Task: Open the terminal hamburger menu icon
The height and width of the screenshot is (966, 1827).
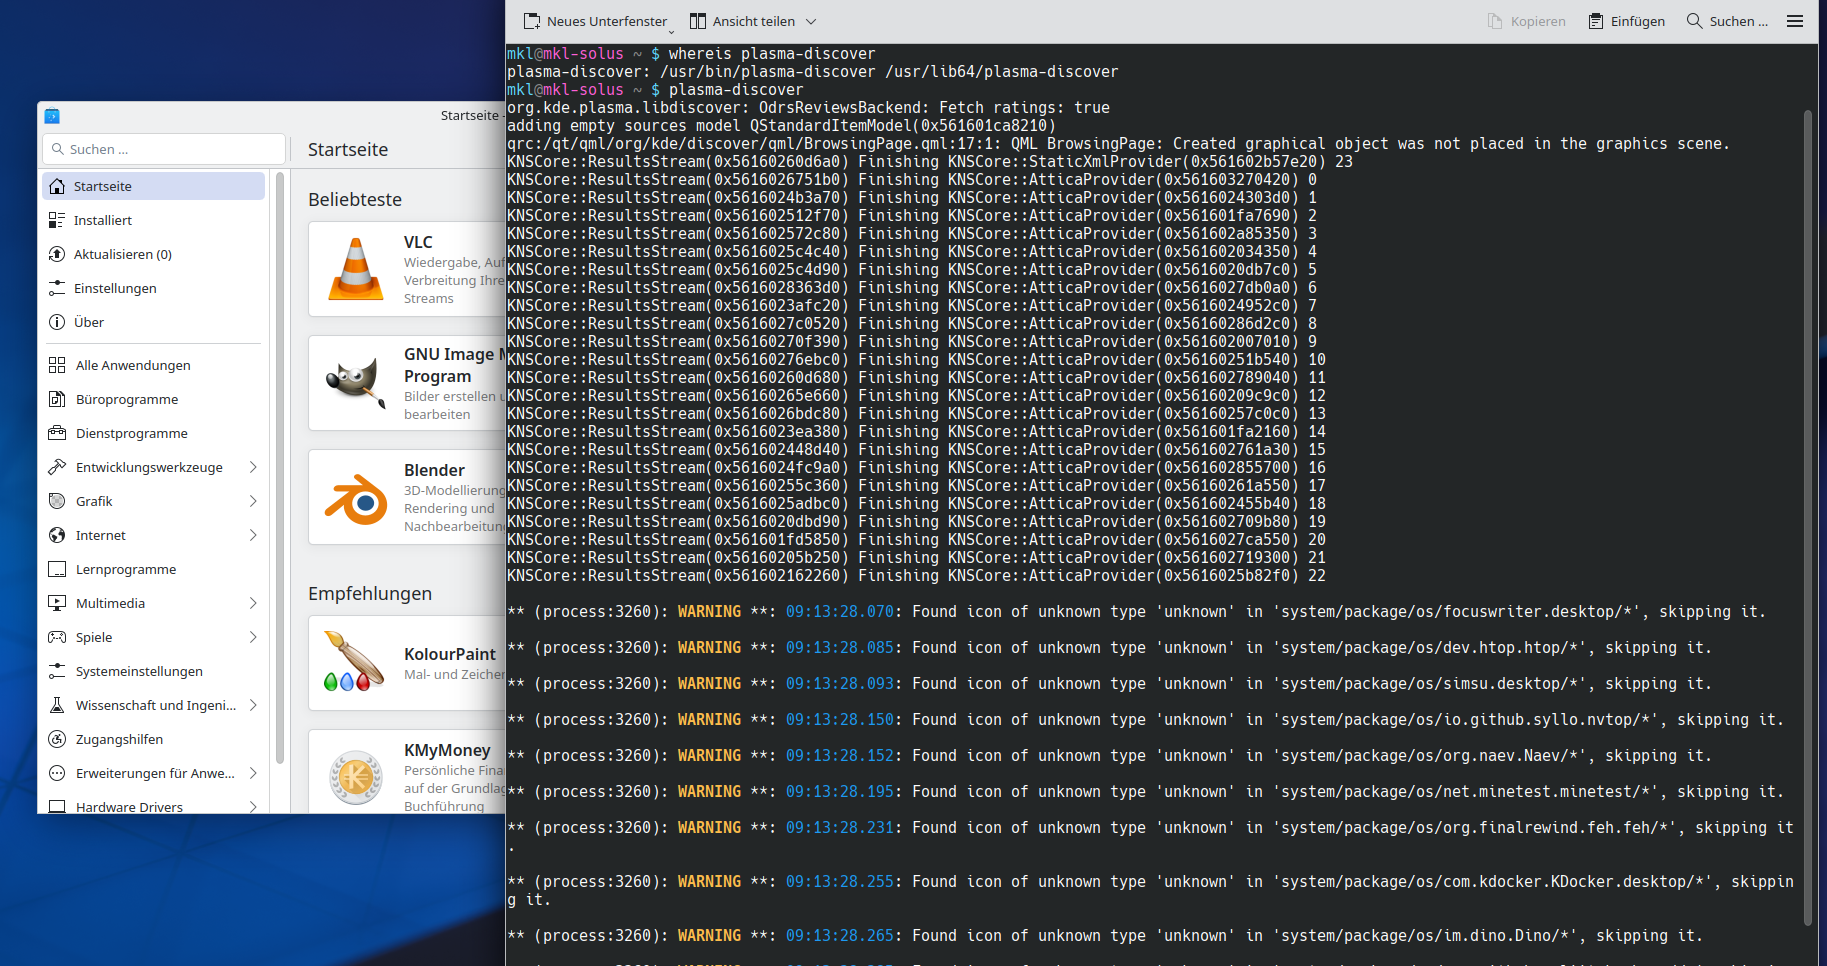Action: [1795, 21]
